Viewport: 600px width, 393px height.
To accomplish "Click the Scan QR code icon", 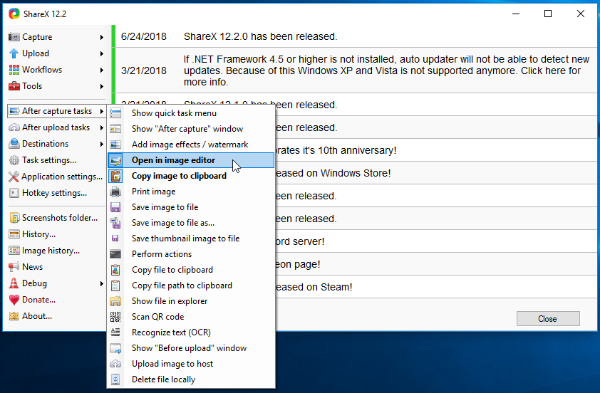I will [x=116, y=317].
